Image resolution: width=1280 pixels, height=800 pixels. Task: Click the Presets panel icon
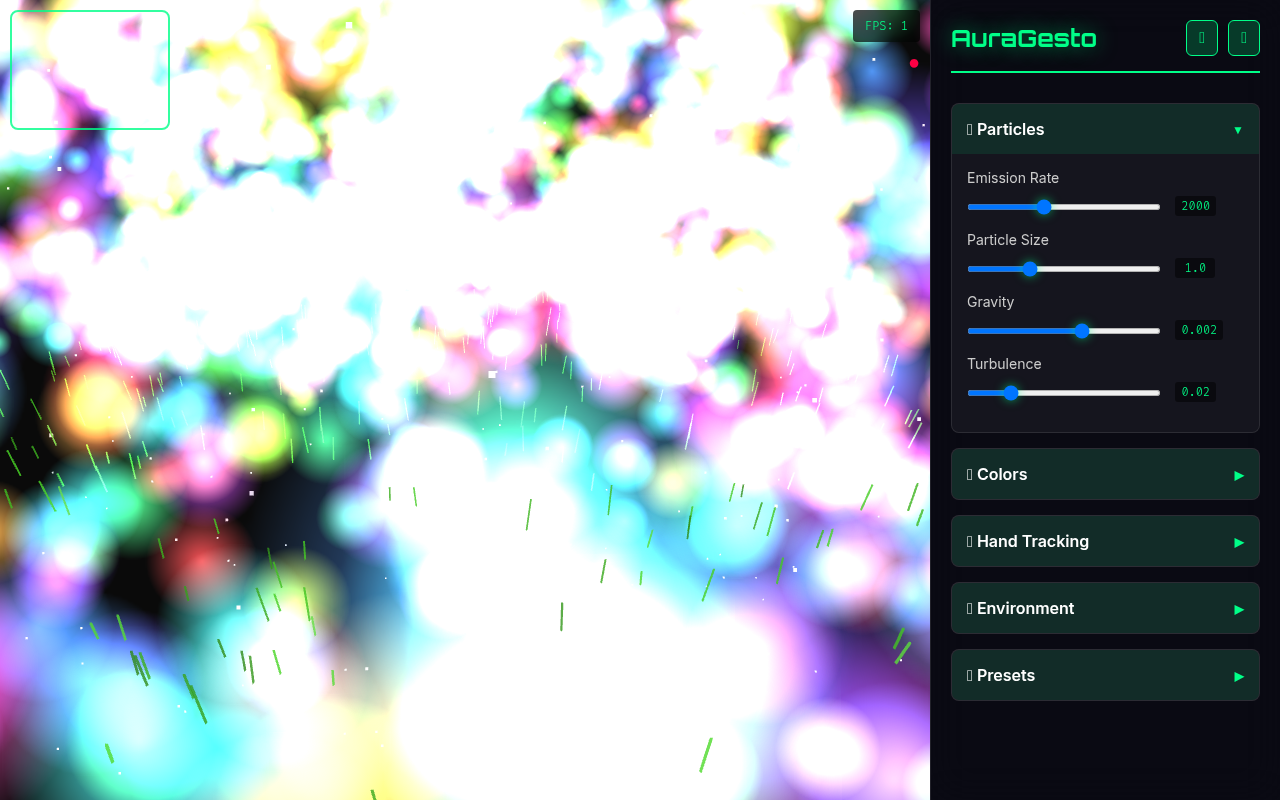pos(968,675)
